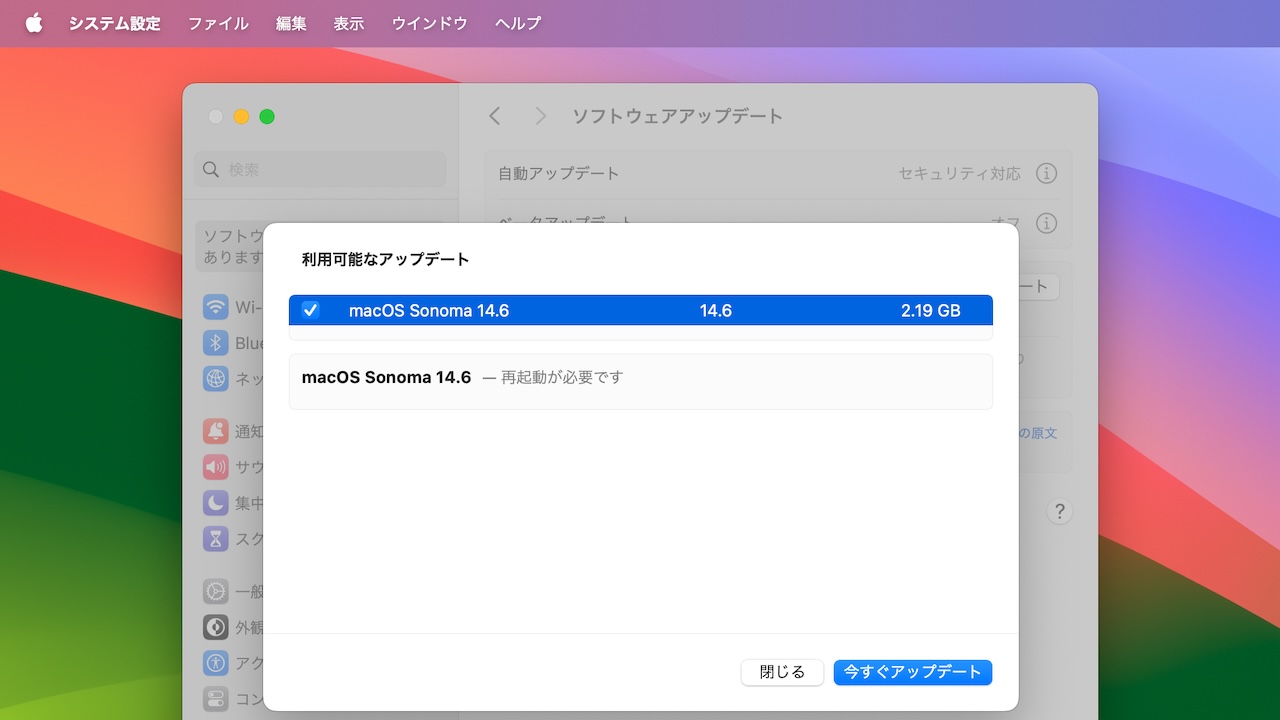Click the question mark help button
1280x720 pixels.
tap(1059, 511)
